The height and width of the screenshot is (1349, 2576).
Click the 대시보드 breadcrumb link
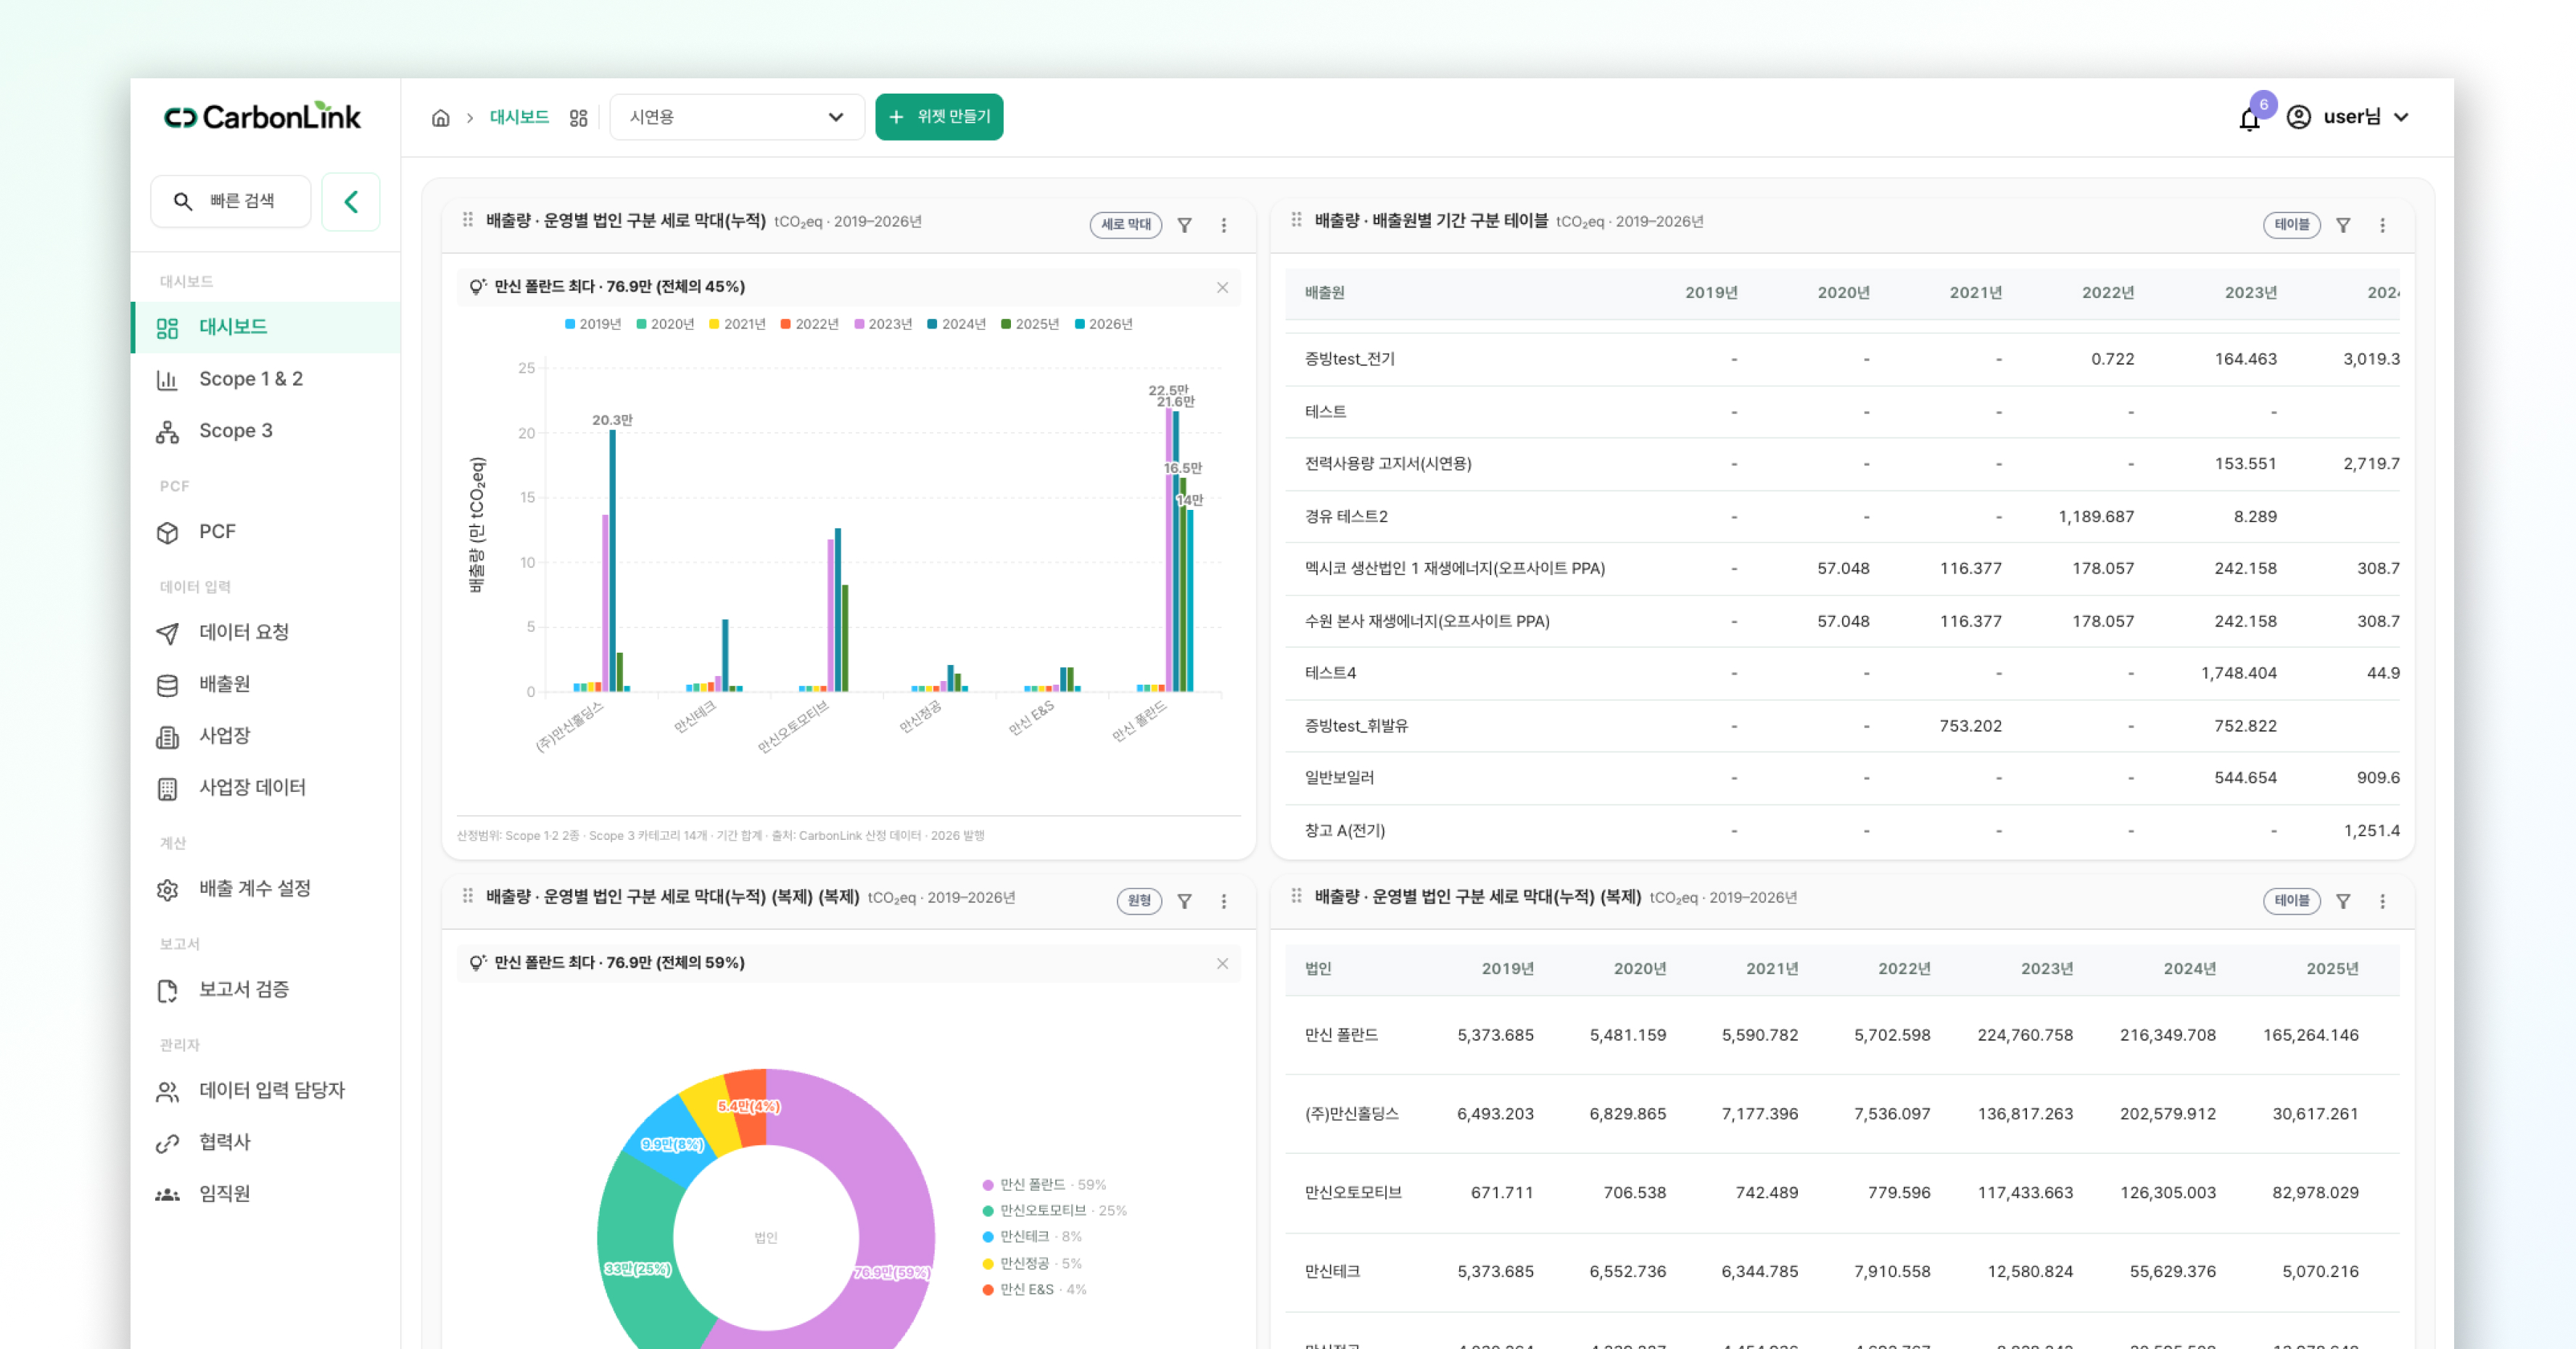[x=519, y=118]
